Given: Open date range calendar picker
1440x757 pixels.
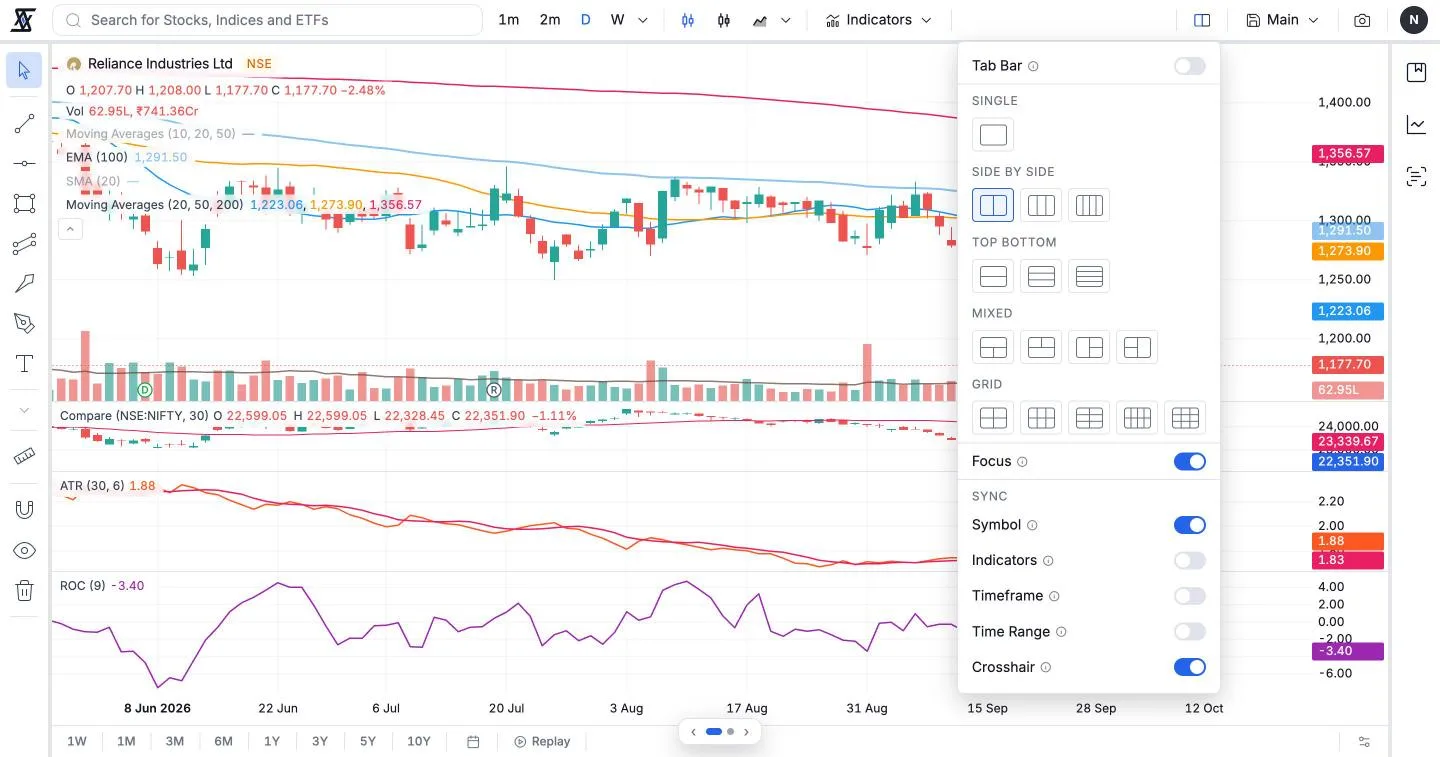Looking at the screenshot, I should tap(473, 742).
